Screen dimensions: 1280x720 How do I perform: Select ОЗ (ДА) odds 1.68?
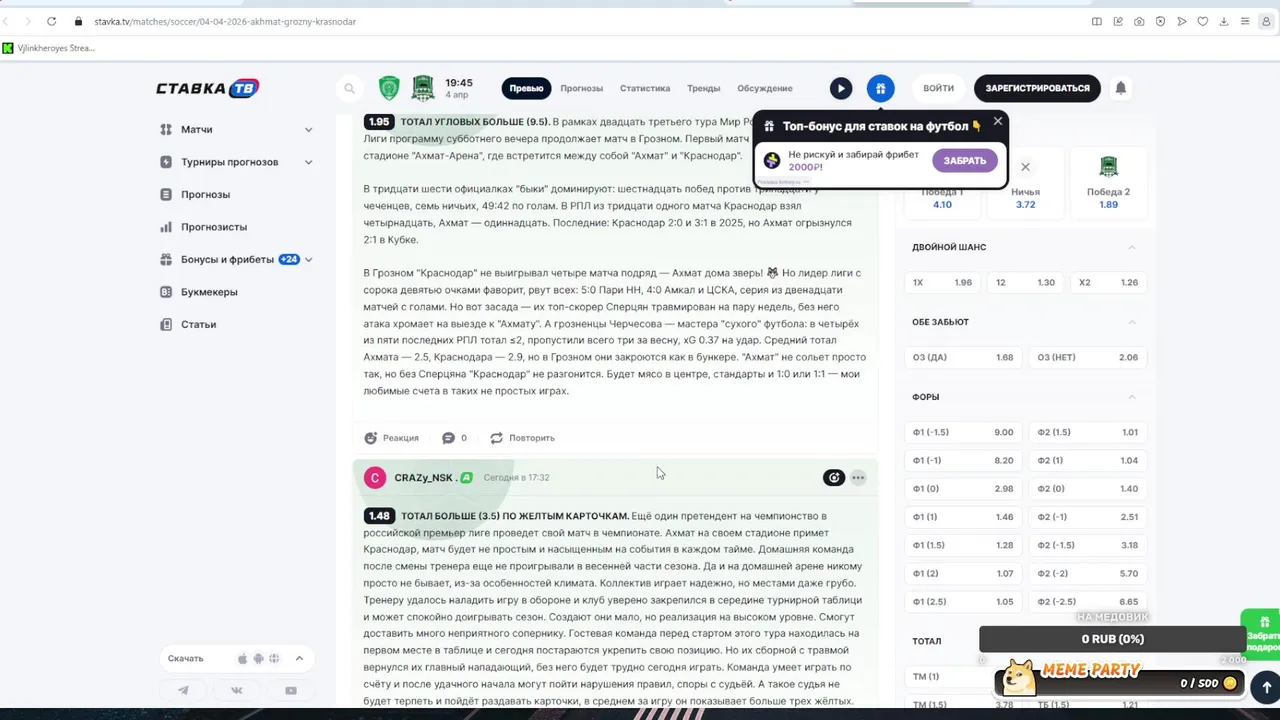point(963,358)
